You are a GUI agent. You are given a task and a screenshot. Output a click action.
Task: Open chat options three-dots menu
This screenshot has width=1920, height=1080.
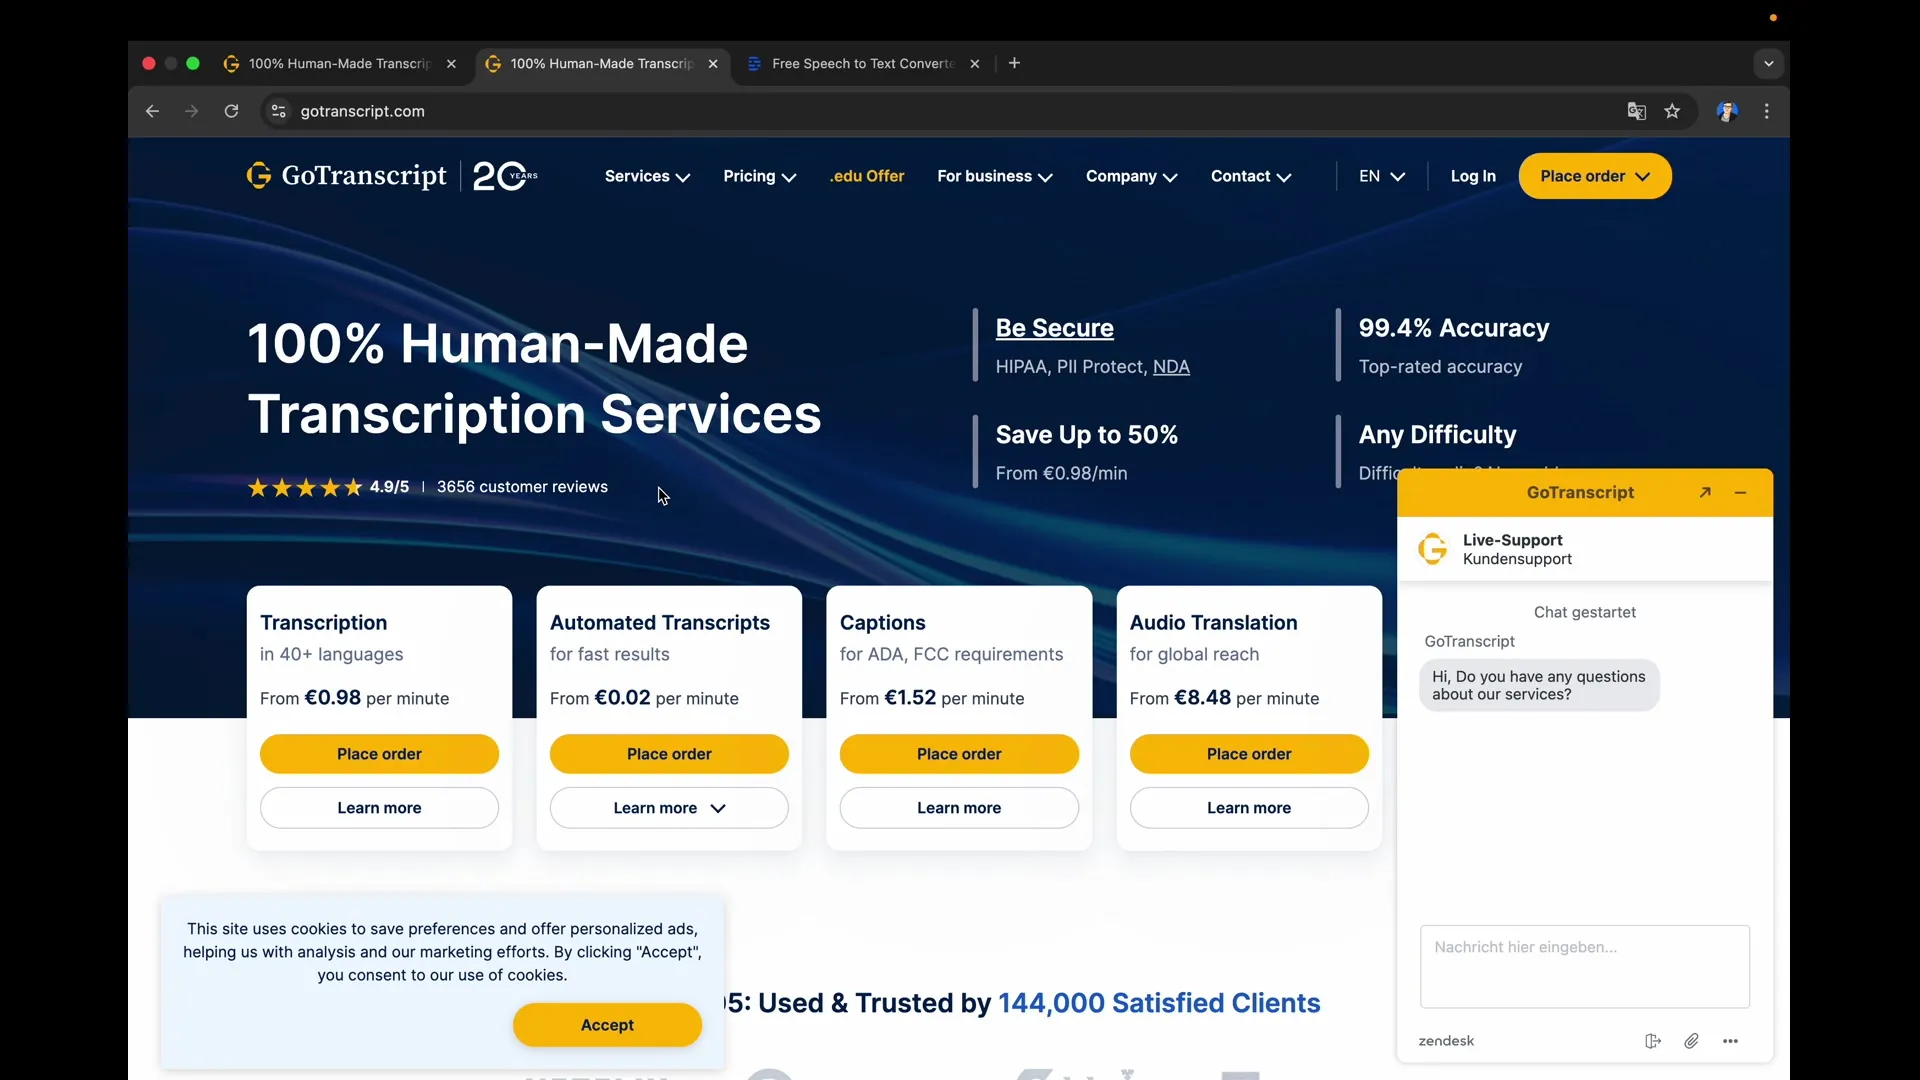click(1730, 1041)
